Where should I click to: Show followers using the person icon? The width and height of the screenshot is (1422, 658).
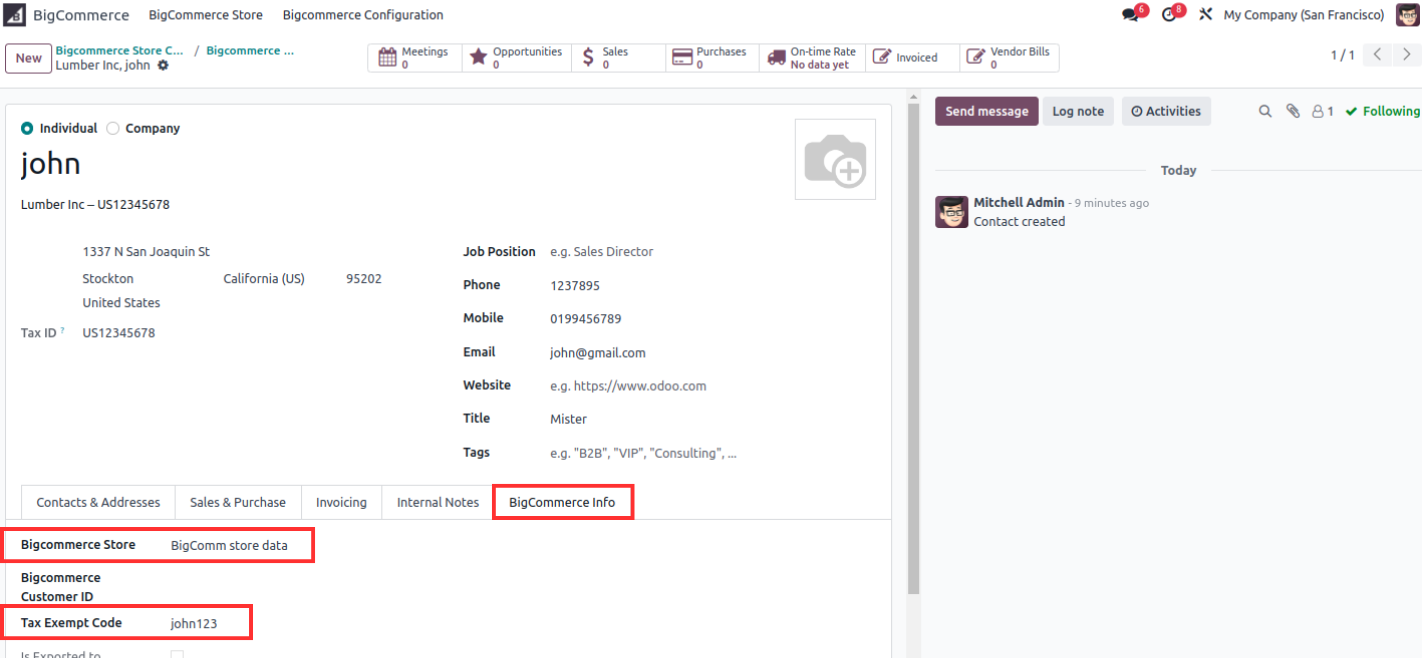coord(1323,111)
